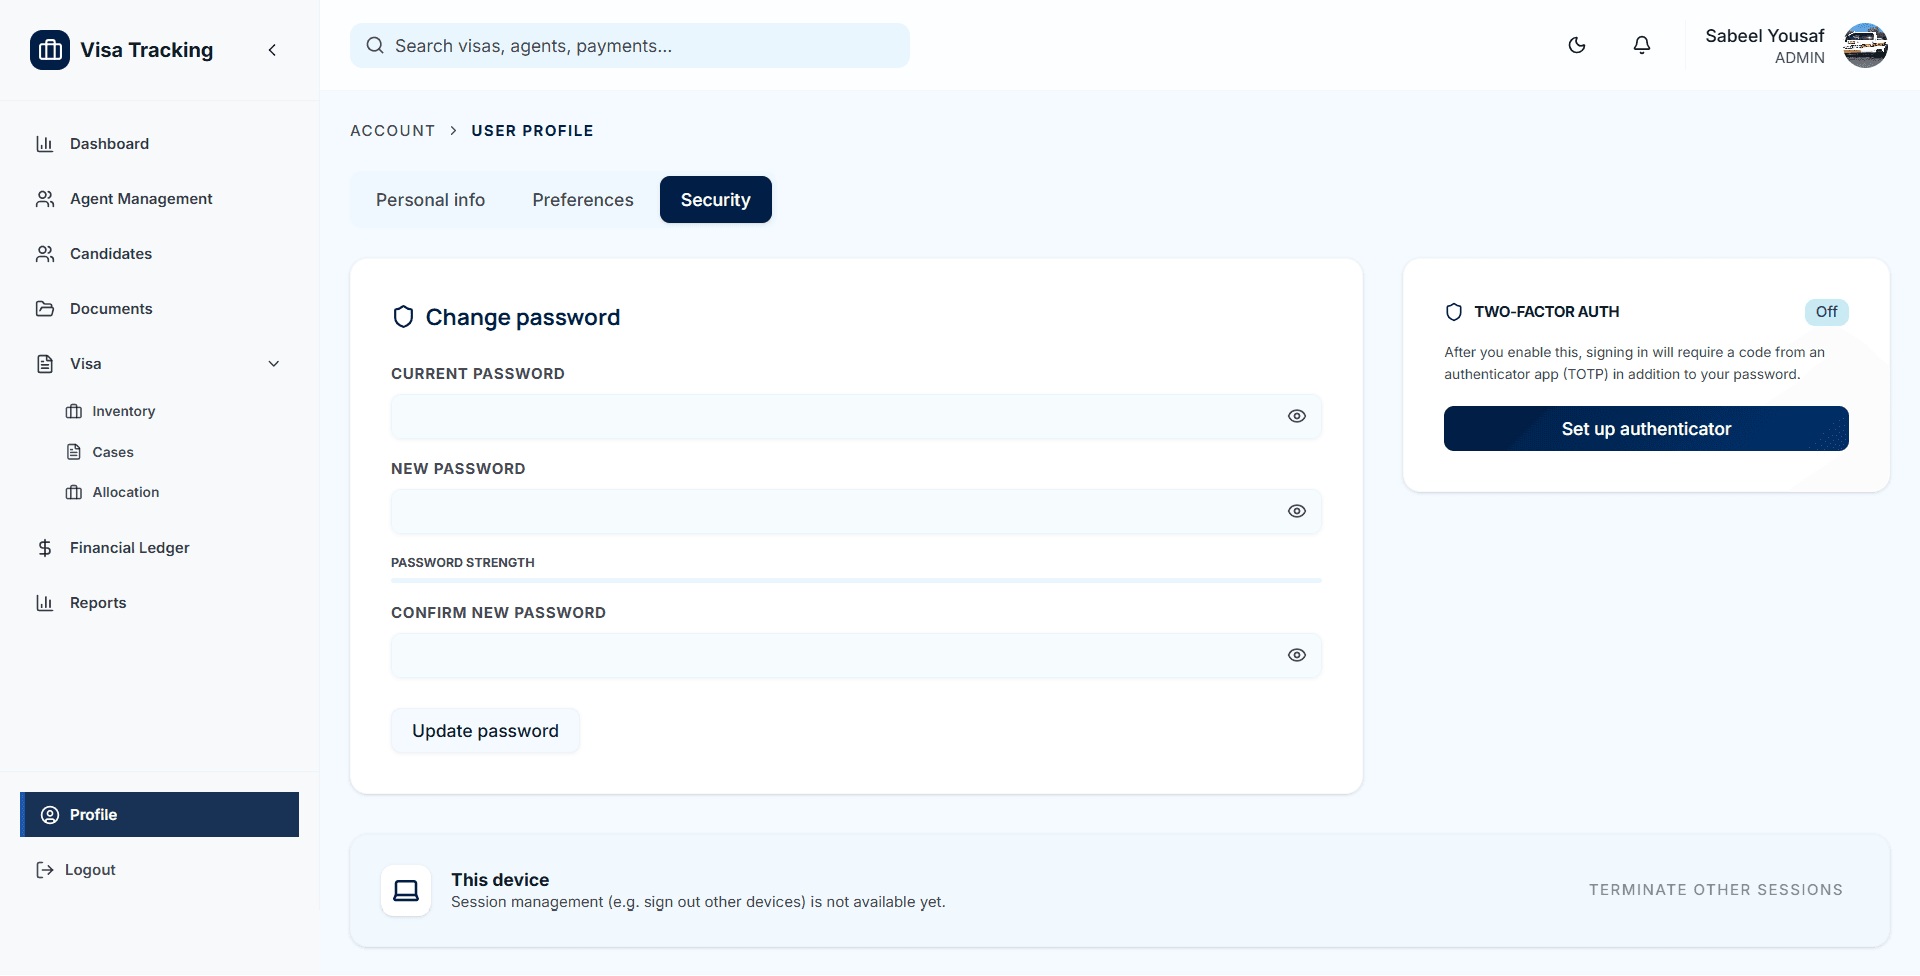
Task: Click the Agent Management users icon
Action: pos(45,199)
